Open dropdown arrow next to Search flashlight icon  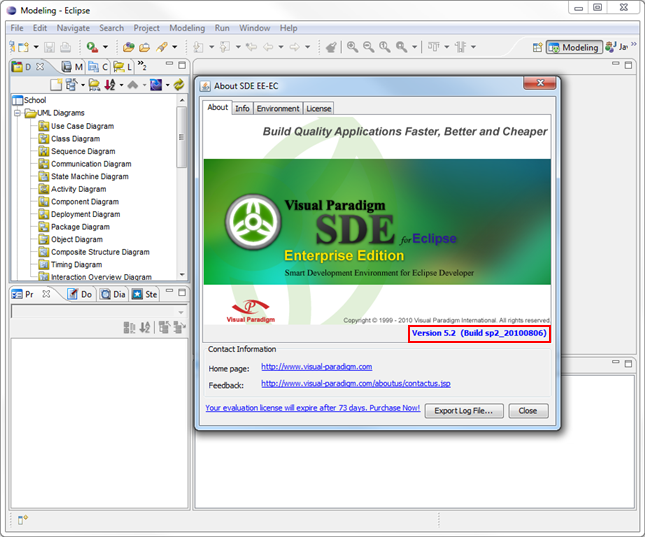[x=174, y=47]
